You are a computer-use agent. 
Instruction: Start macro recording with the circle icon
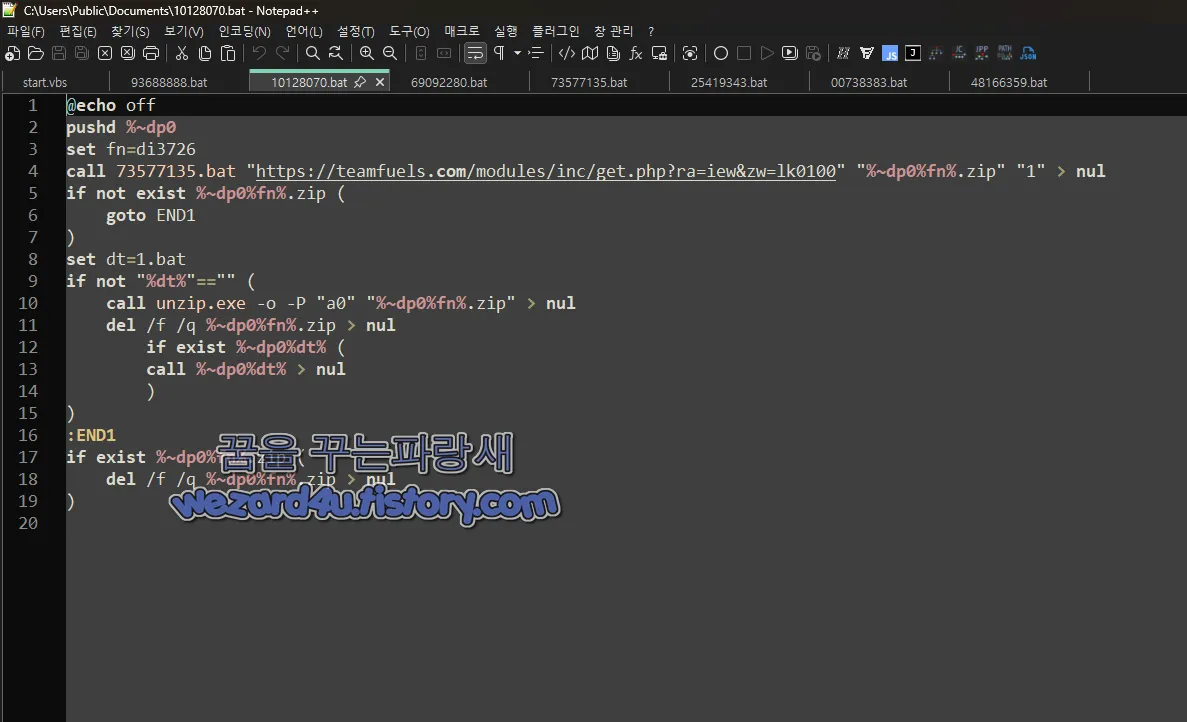(x=721, y=53)
